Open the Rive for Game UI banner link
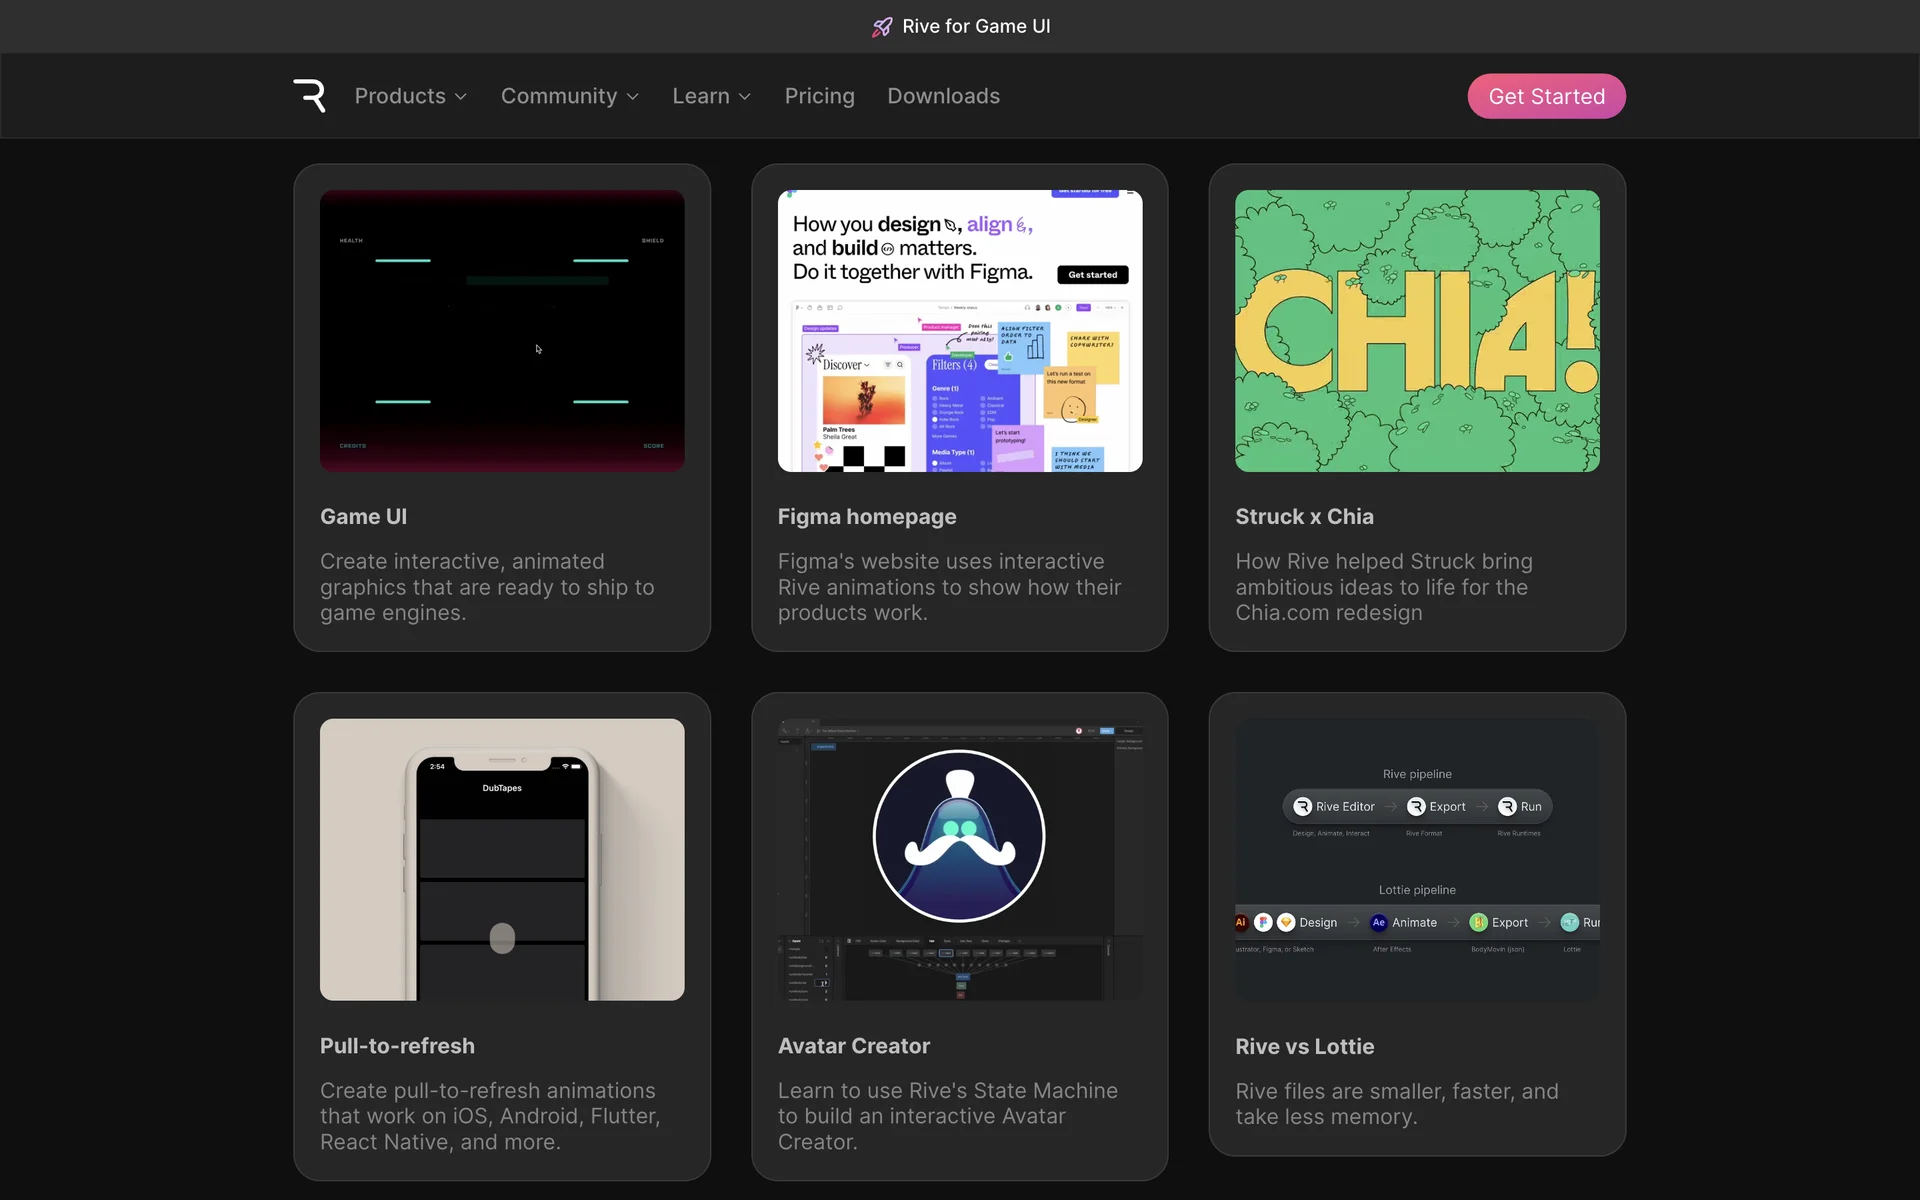Viewport: 1920px width, 1200px height. click(975, 27)
